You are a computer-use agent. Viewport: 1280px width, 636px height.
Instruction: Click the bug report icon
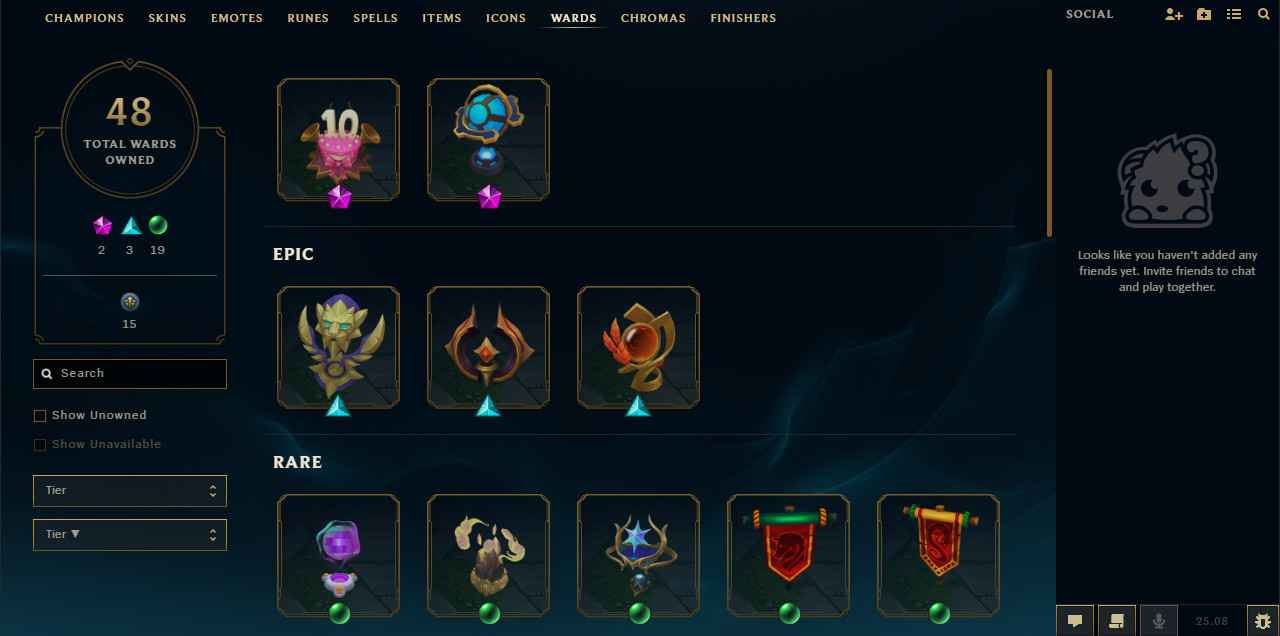click(x=1263, y=621)
